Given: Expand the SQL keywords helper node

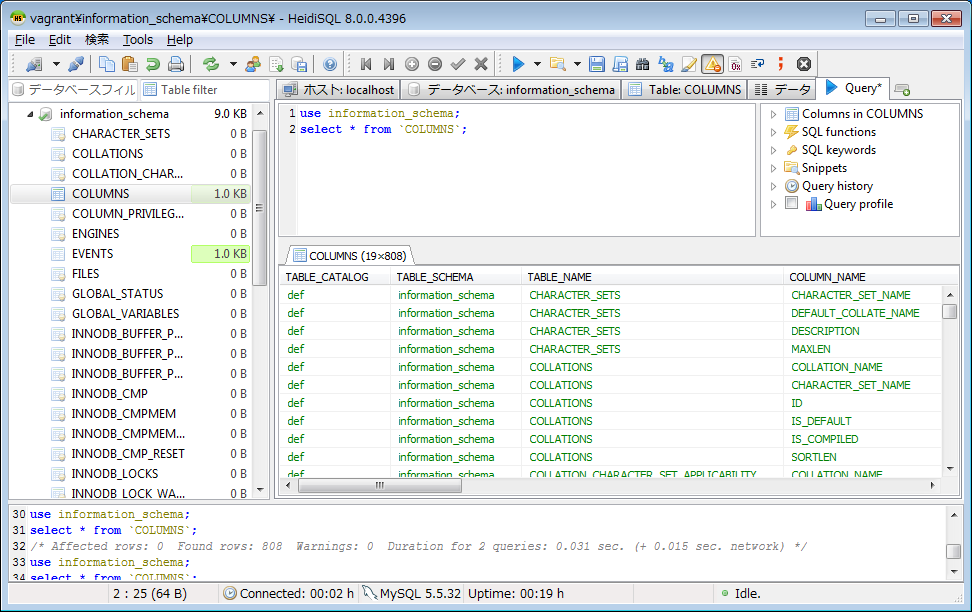Looking at the screenshot, I should pos(773,150).
